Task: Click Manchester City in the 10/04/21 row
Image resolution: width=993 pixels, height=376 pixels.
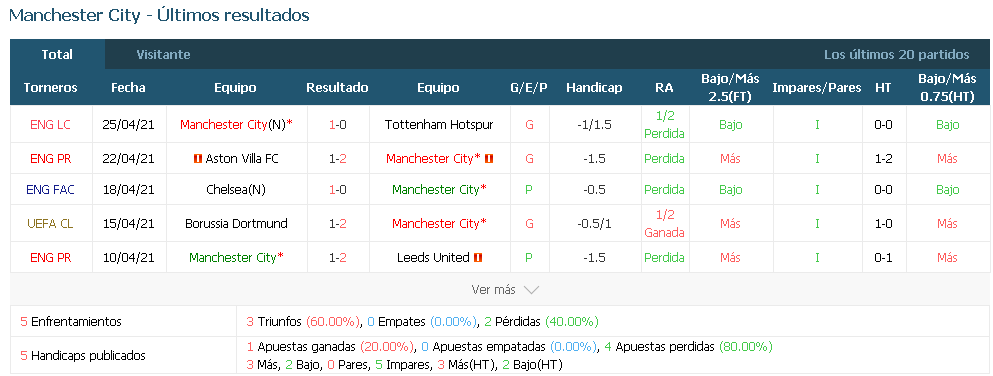Action: pos(233,258)
